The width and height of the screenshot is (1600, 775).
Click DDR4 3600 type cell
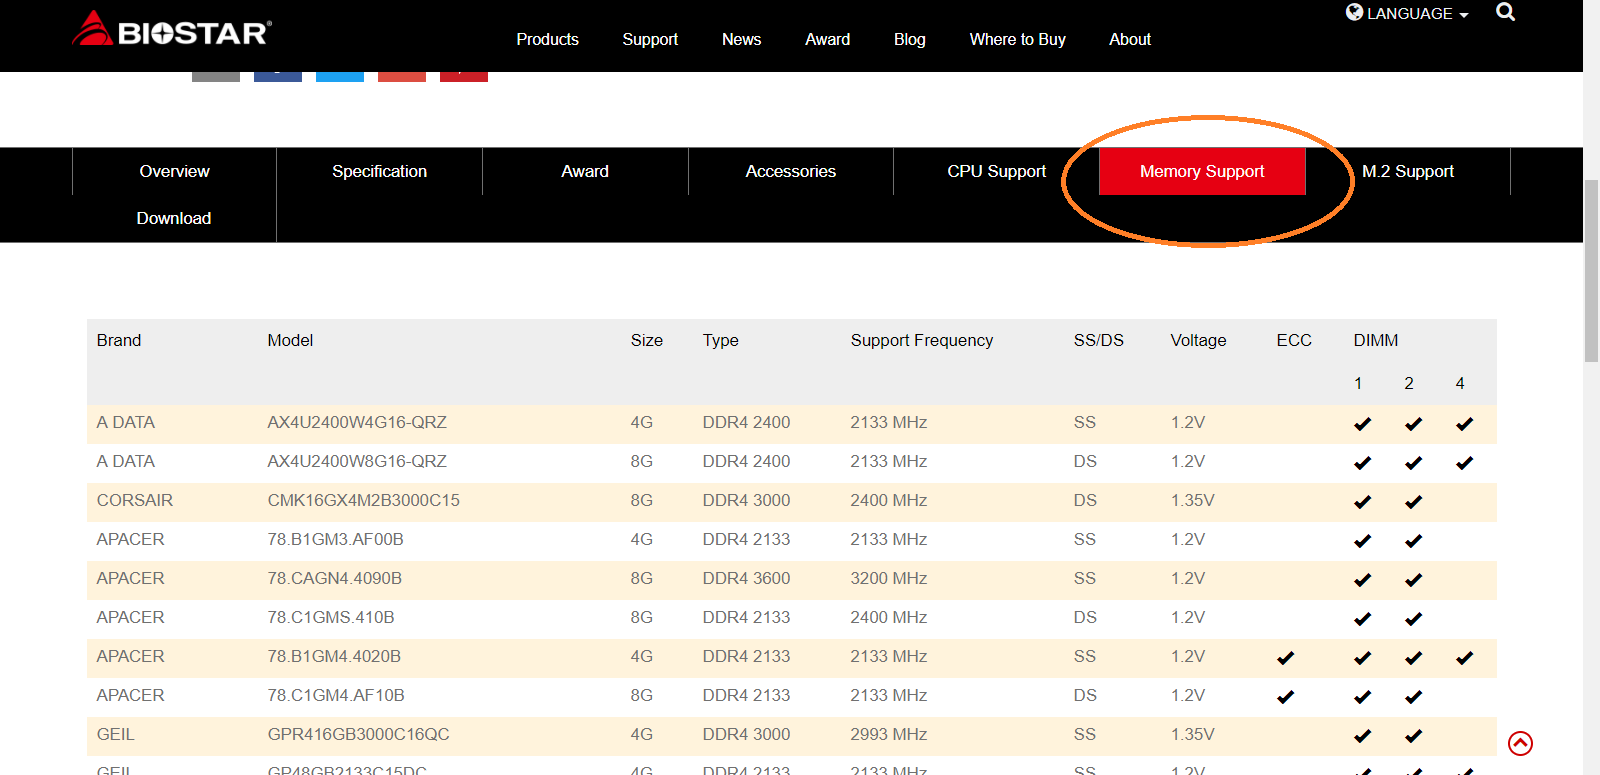[x=746, y=578]
